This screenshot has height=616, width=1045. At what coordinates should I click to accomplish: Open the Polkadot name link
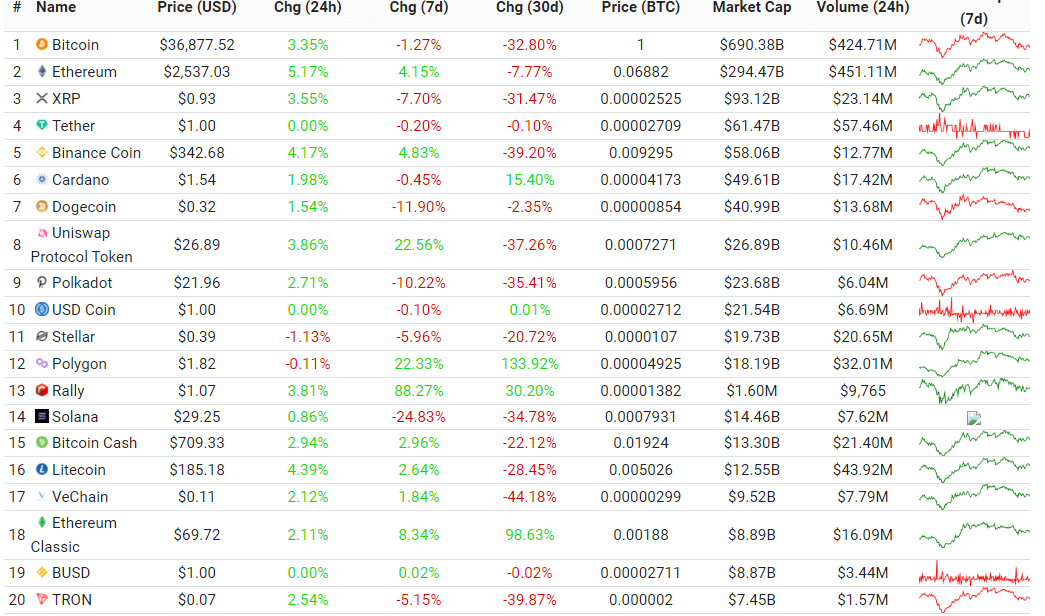[x=82, y=283]
